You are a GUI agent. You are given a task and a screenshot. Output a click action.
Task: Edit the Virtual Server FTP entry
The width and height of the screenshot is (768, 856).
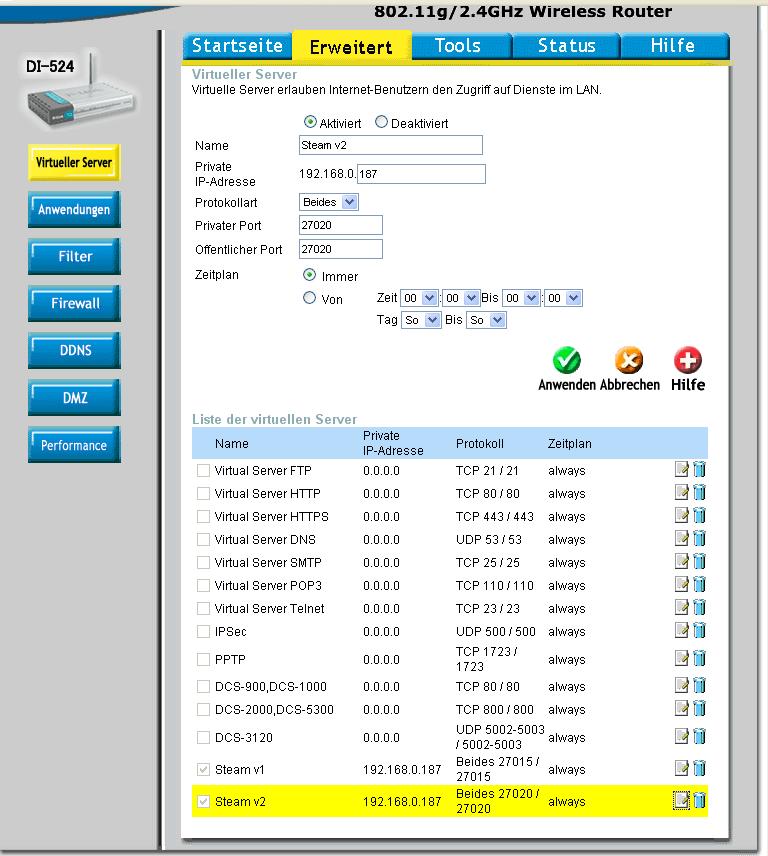click(x=681, y=469)
